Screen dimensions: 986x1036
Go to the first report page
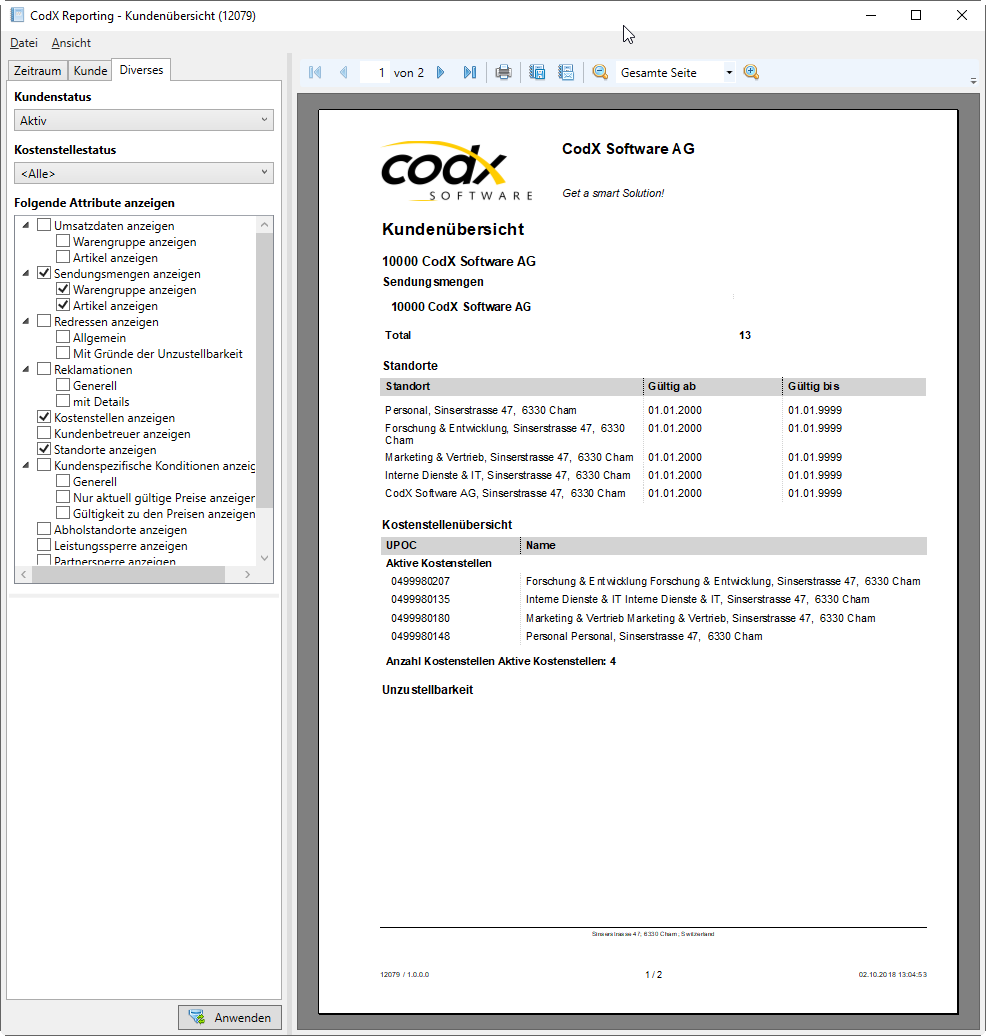click(x=315, y=72)
